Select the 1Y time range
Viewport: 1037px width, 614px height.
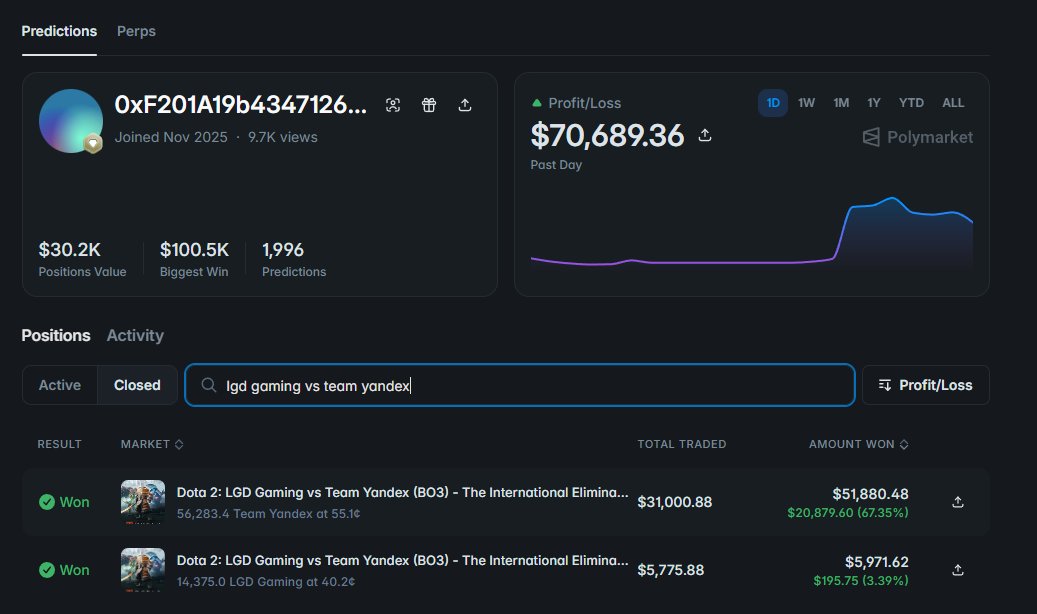(874, 103)
